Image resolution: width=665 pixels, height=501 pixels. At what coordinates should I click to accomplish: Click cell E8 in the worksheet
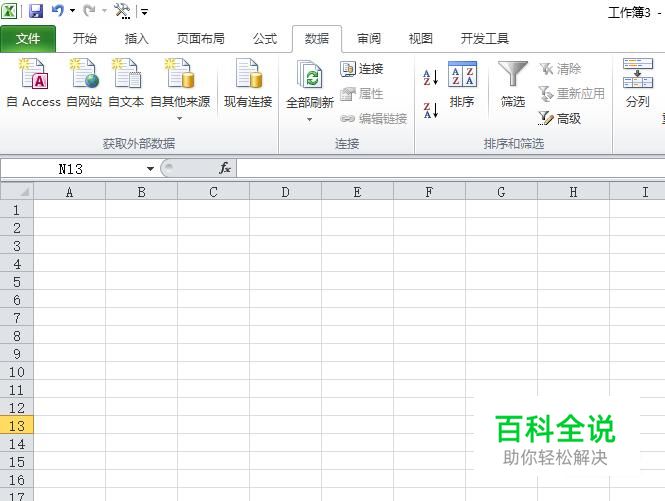358,335
